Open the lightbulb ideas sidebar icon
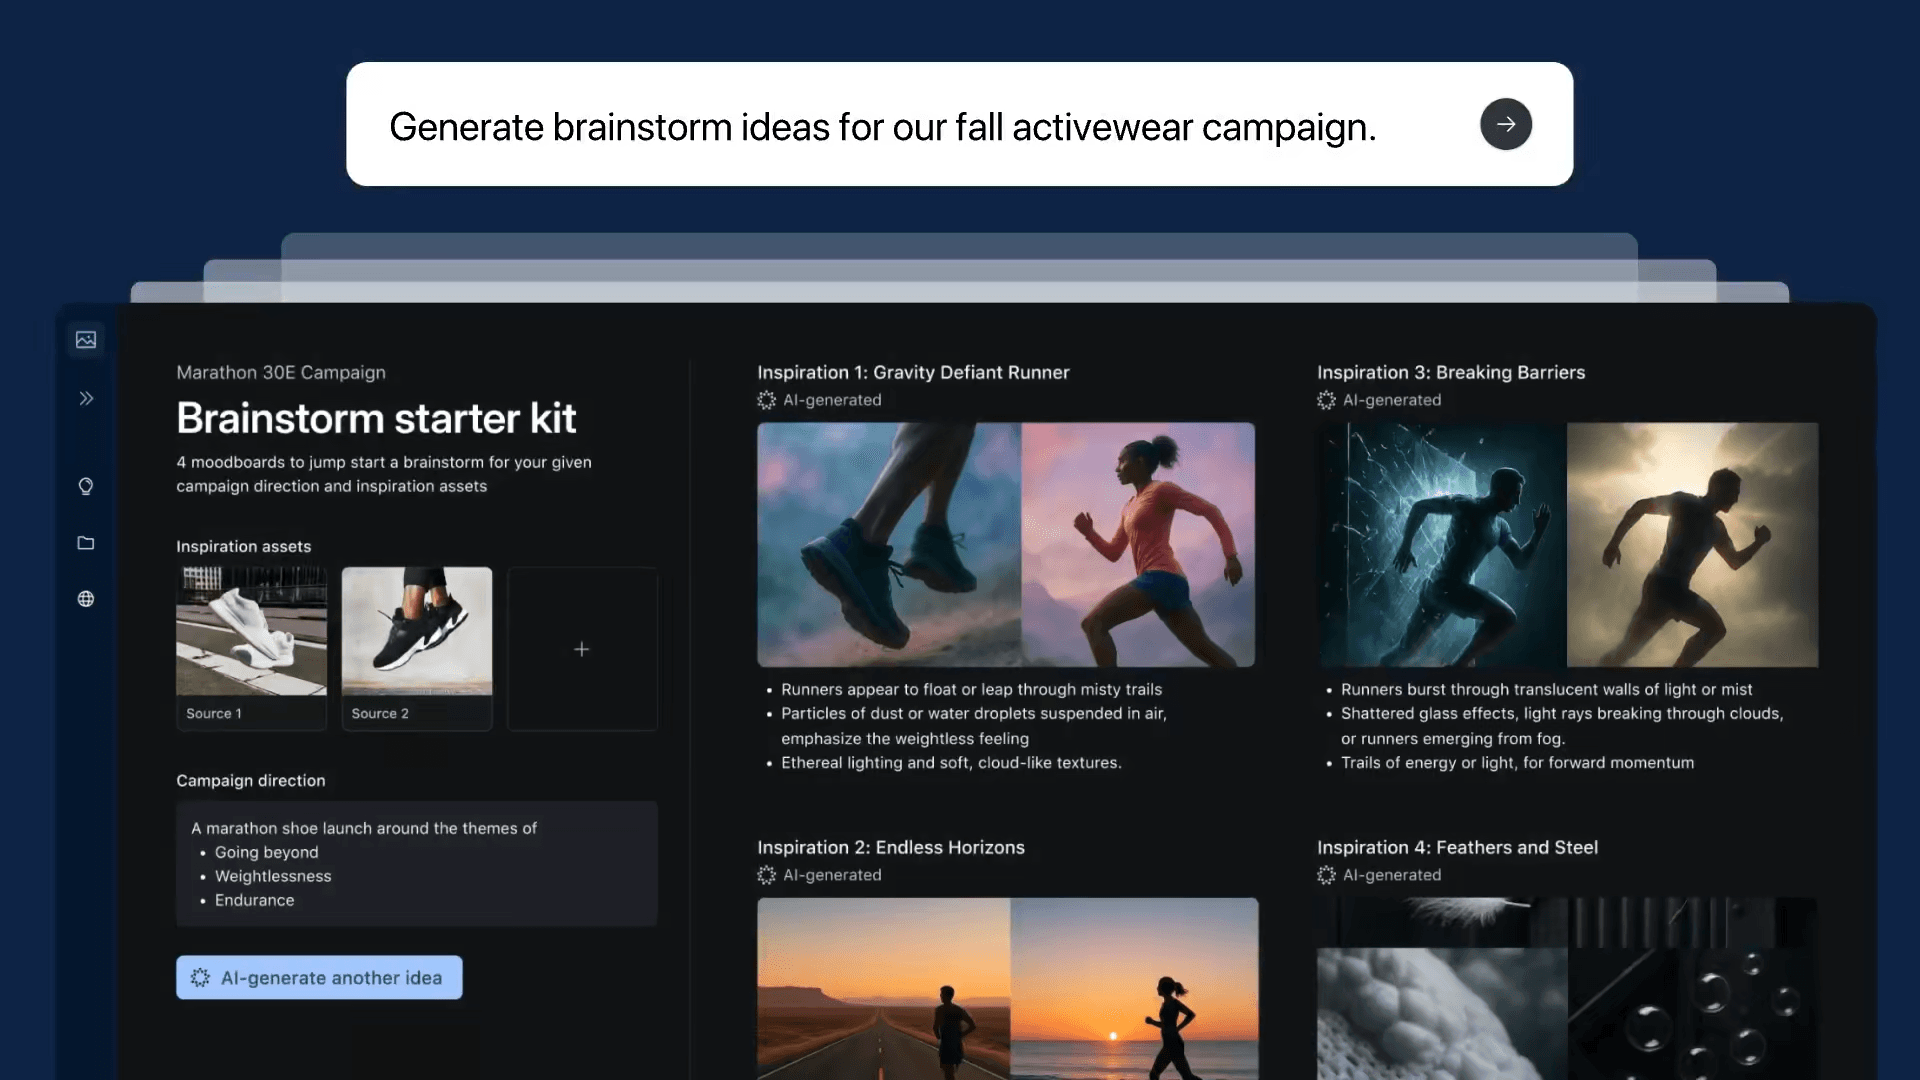 click(x=86, y=486)
